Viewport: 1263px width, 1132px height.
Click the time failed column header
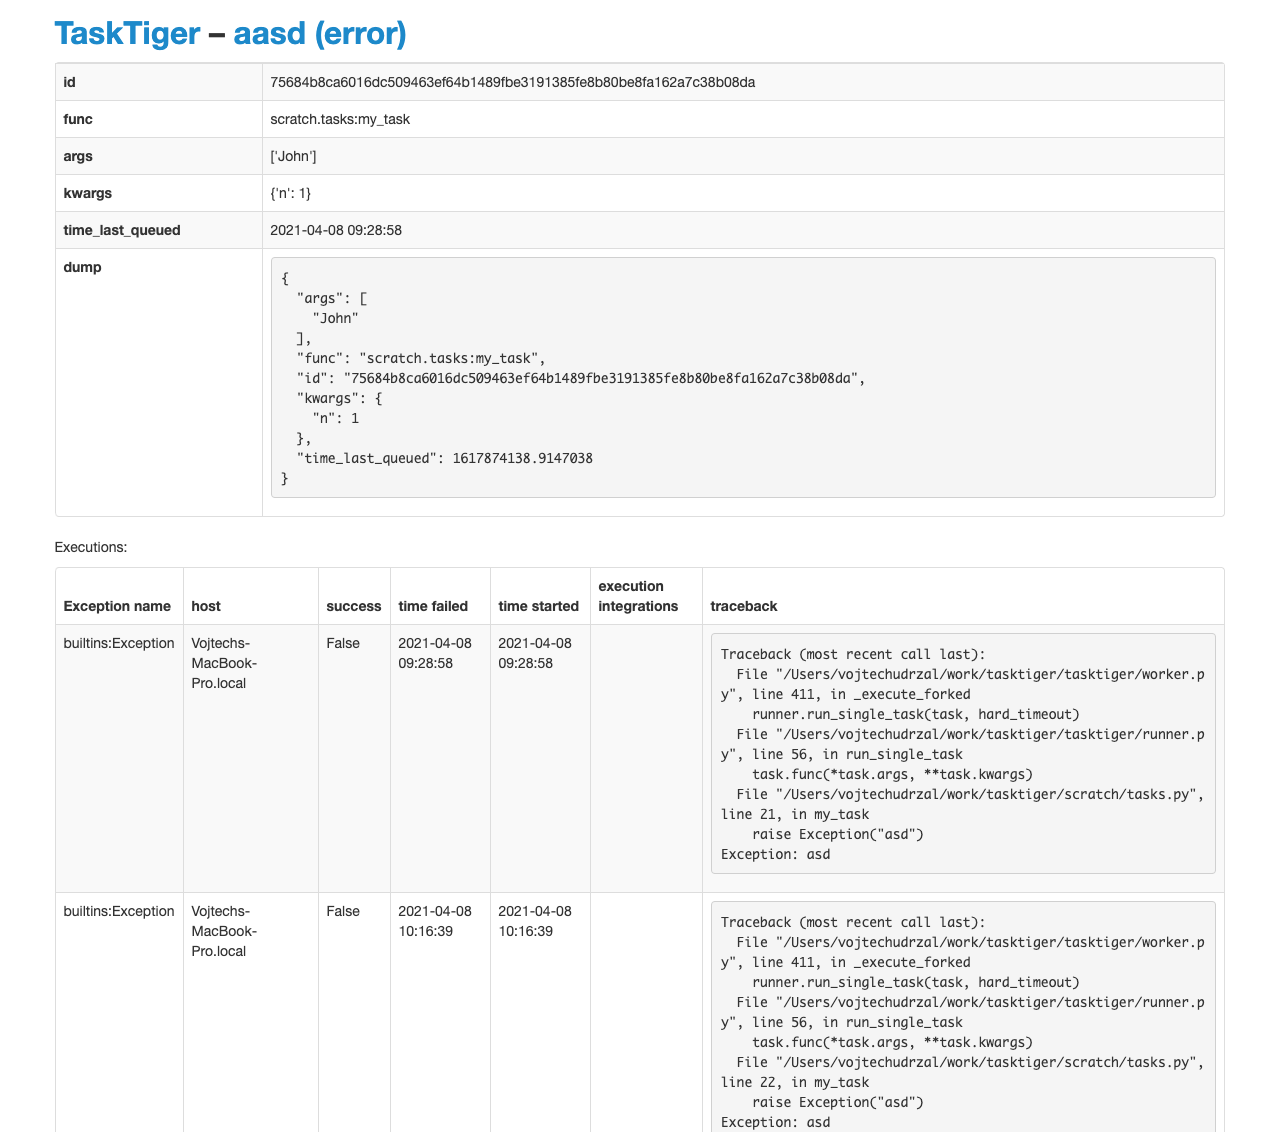click(432, 606)
